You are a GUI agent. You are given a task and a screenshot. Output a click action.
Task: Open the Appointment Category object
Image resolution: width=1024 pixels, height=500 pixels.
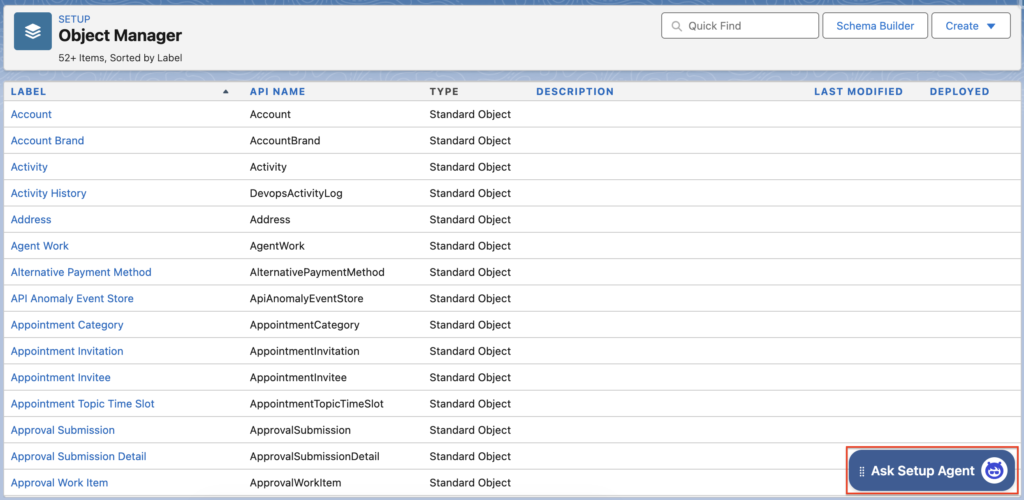67,325
